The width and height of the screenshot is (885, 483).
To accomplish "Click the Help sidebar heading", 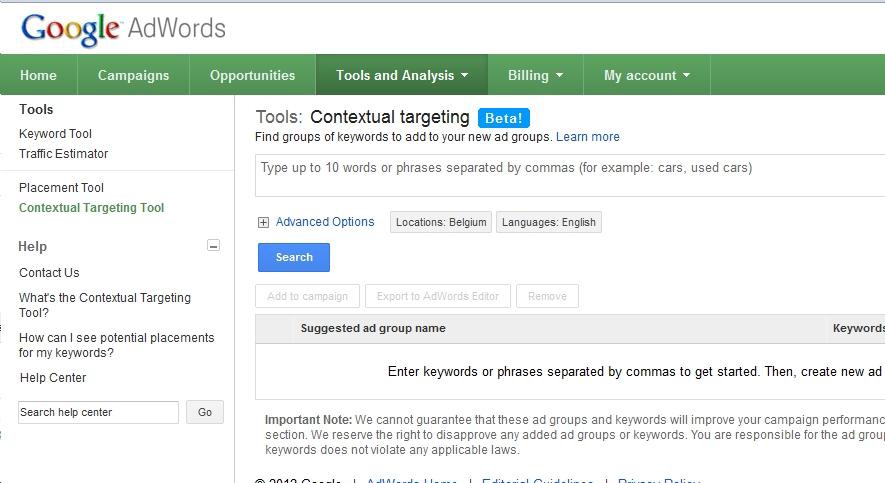I will [33, 247].
